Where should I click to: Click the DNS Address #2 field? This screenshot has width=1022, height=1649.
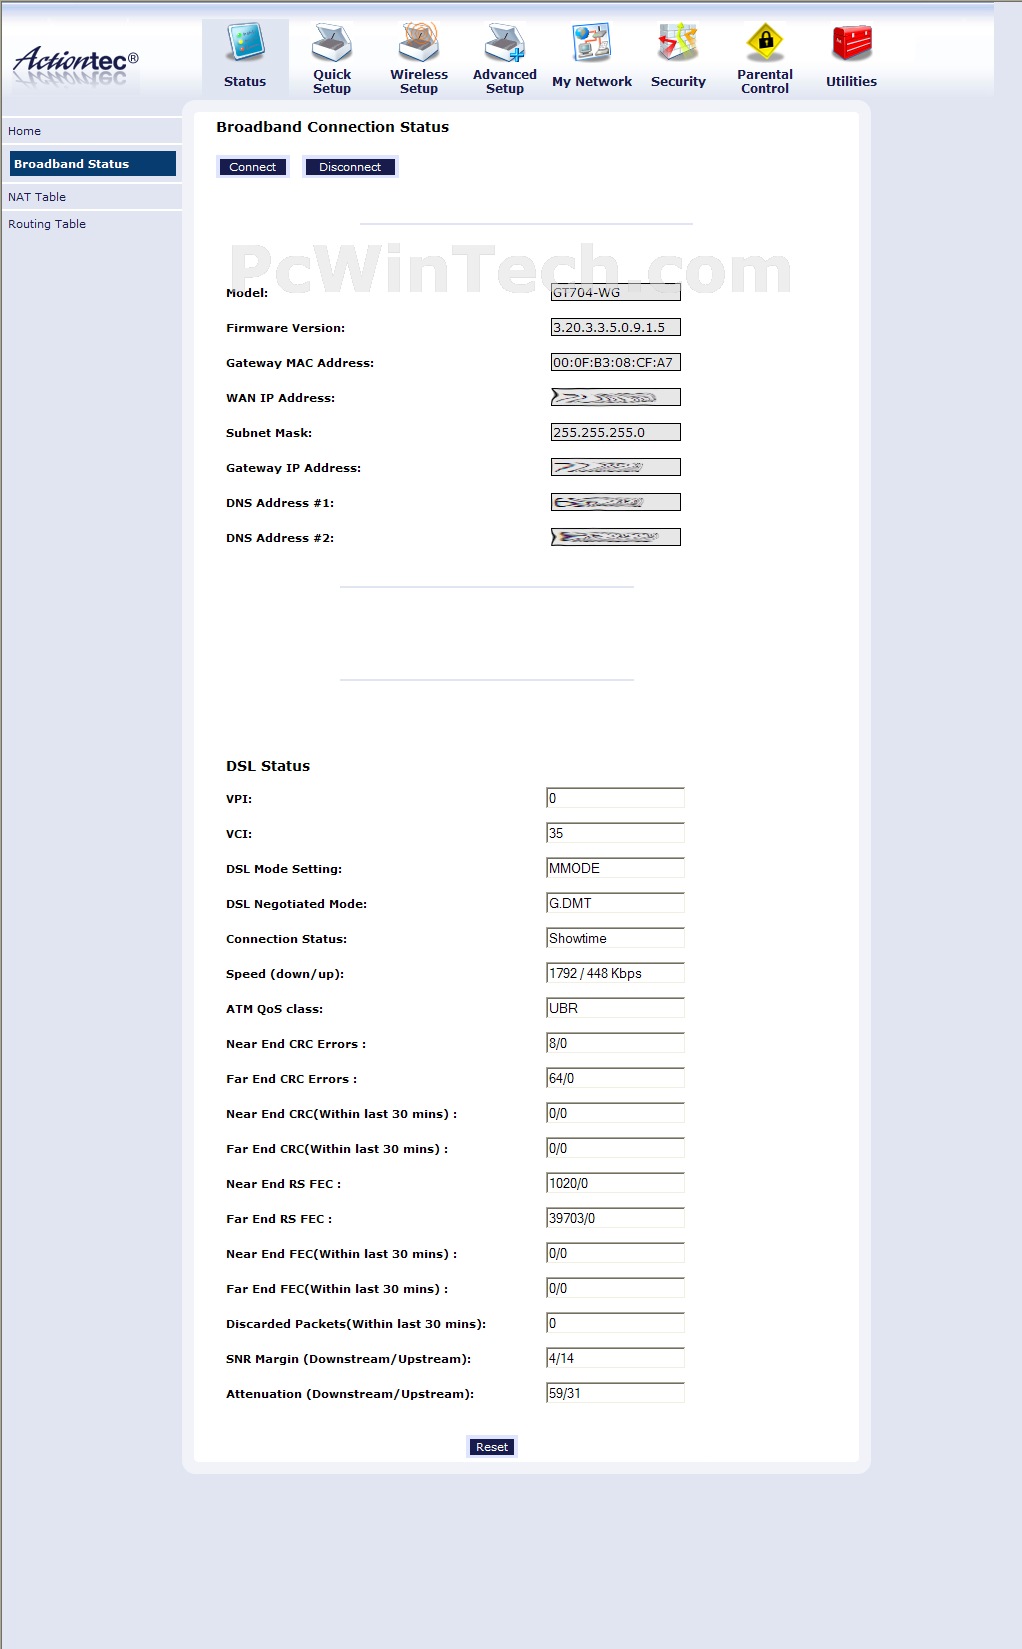[616, 537]
